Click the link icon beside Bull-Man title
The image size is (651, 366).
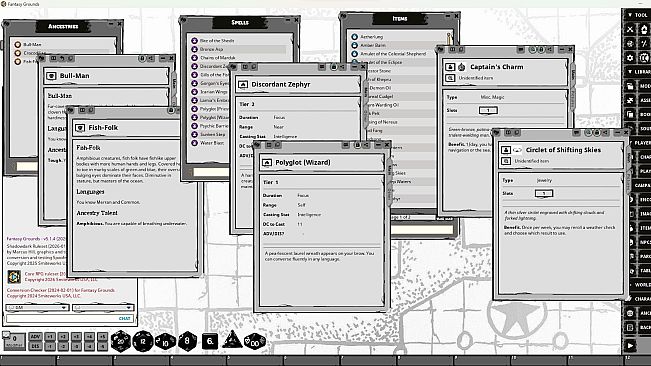click(51, 76)
